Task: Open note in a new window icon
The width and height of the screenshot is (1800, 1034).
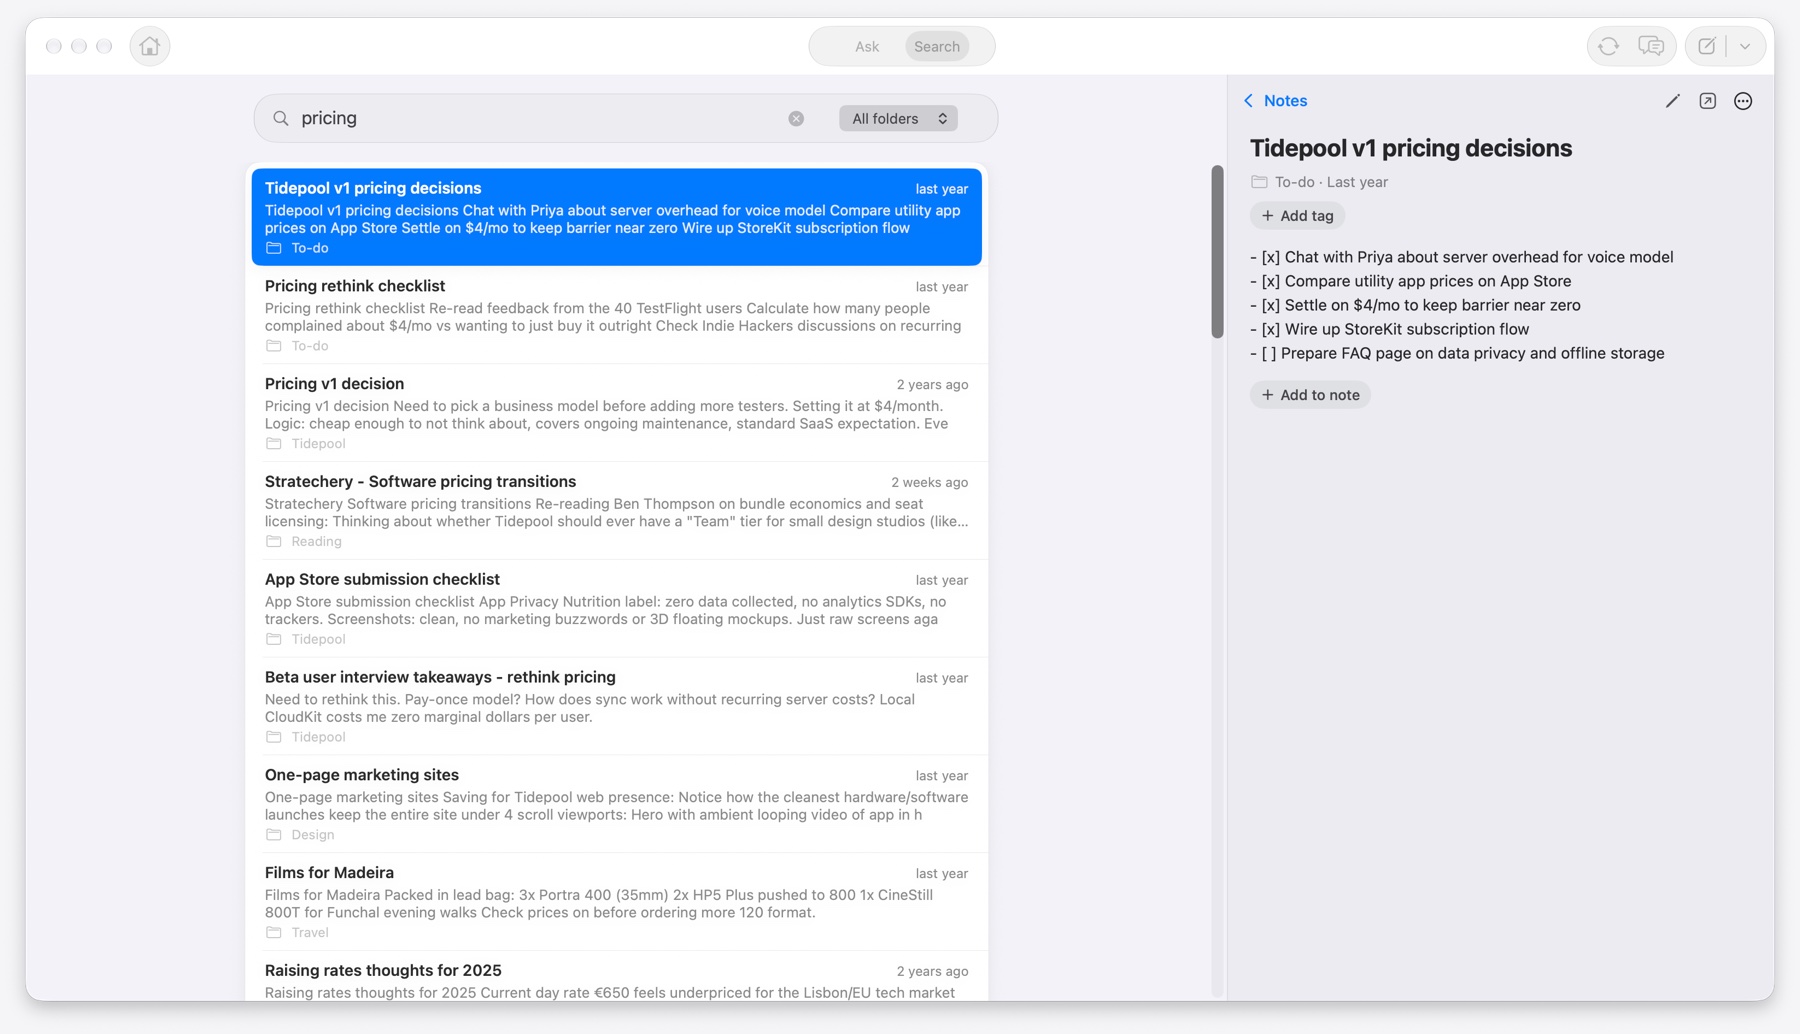Action: coord(1708,101)
